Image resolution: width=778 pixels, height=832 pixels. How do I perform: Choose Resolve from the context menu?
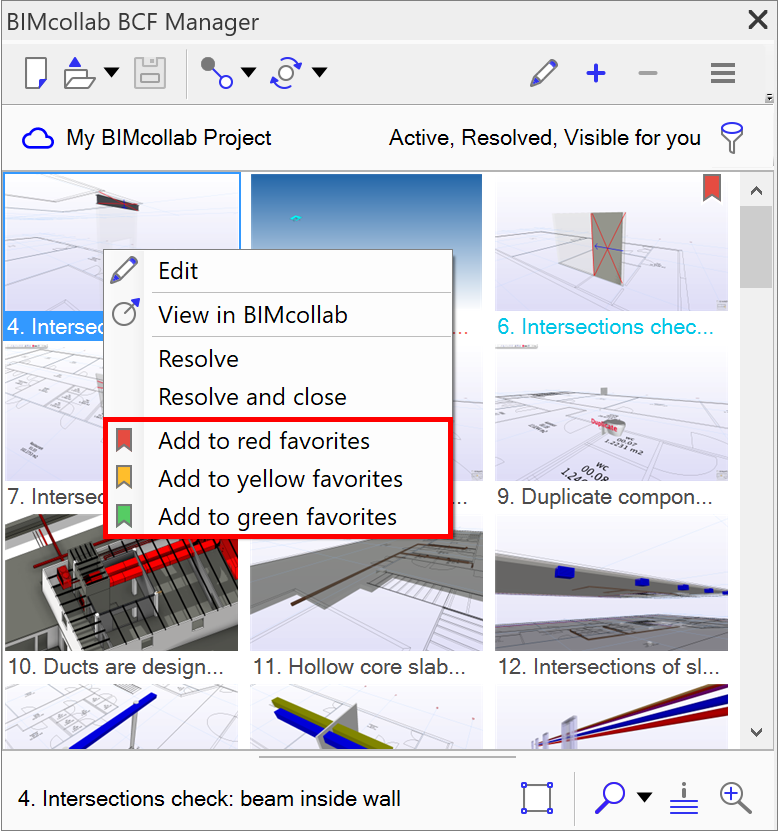(278, 359)
